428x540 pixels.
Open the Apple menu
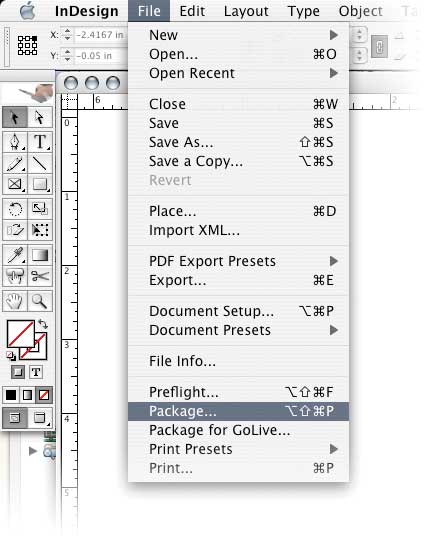[x=28, y=11]
